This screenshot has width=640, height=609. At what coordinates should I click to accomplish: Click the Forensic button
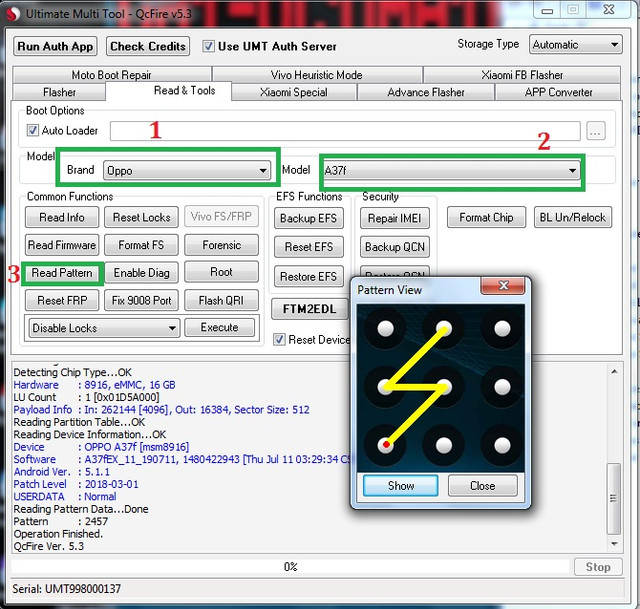[x=221, y=245]
